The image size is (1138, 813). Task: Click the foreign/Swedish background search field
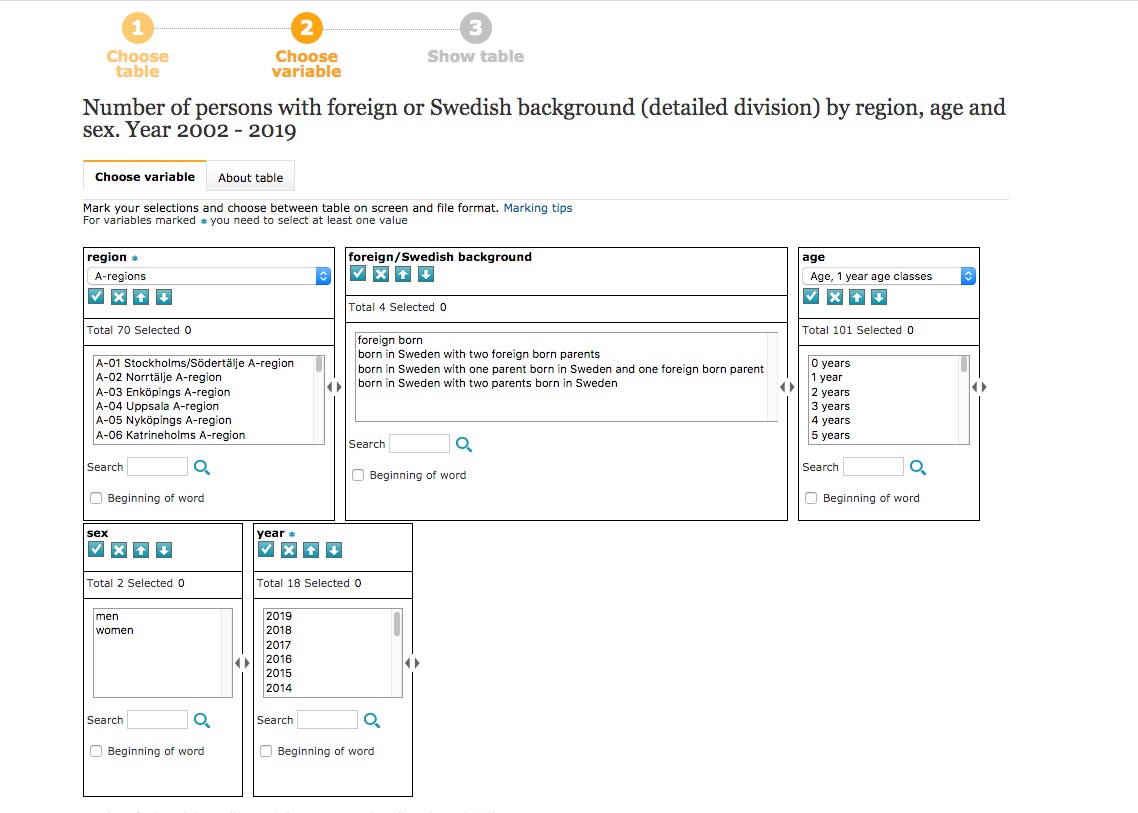(x=419, y=444)
